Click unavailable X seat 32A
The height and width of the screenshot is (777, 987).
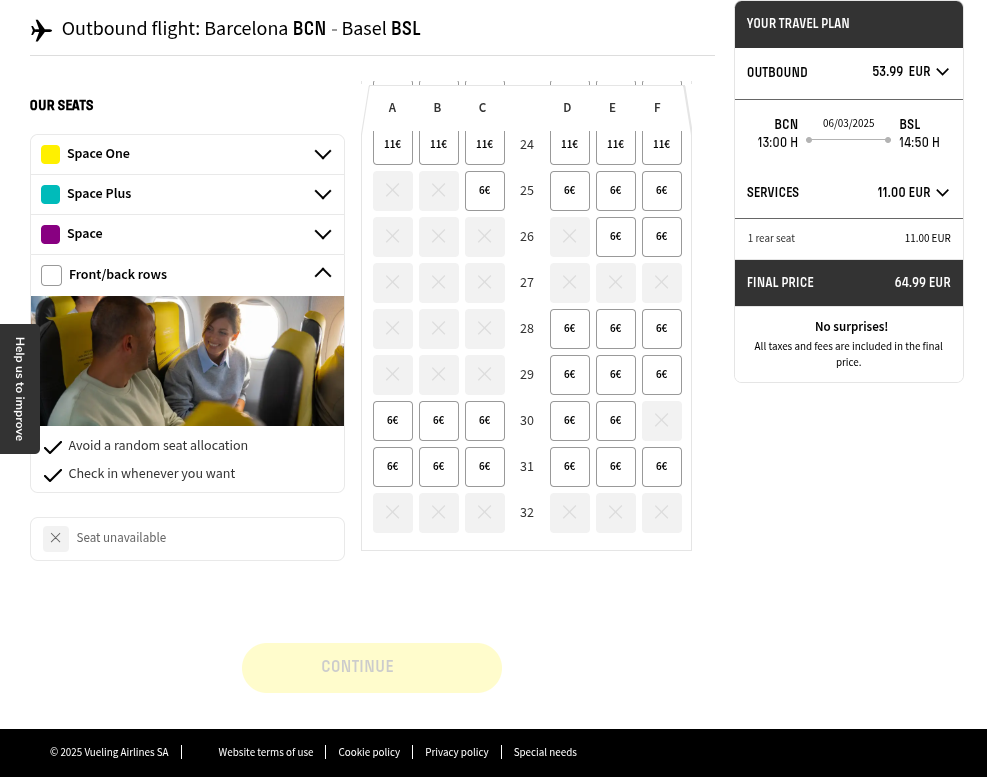[393, 513]
